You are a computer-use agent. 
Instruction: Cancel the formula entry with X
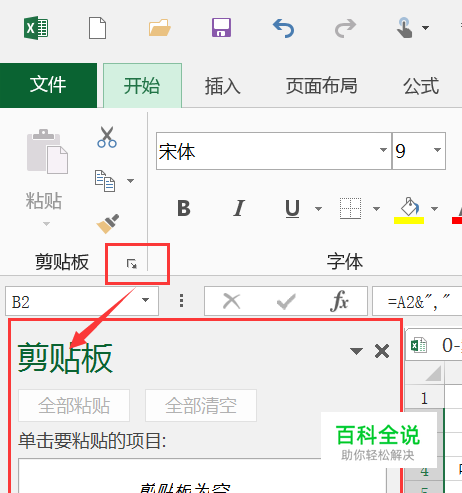[231, 301]
